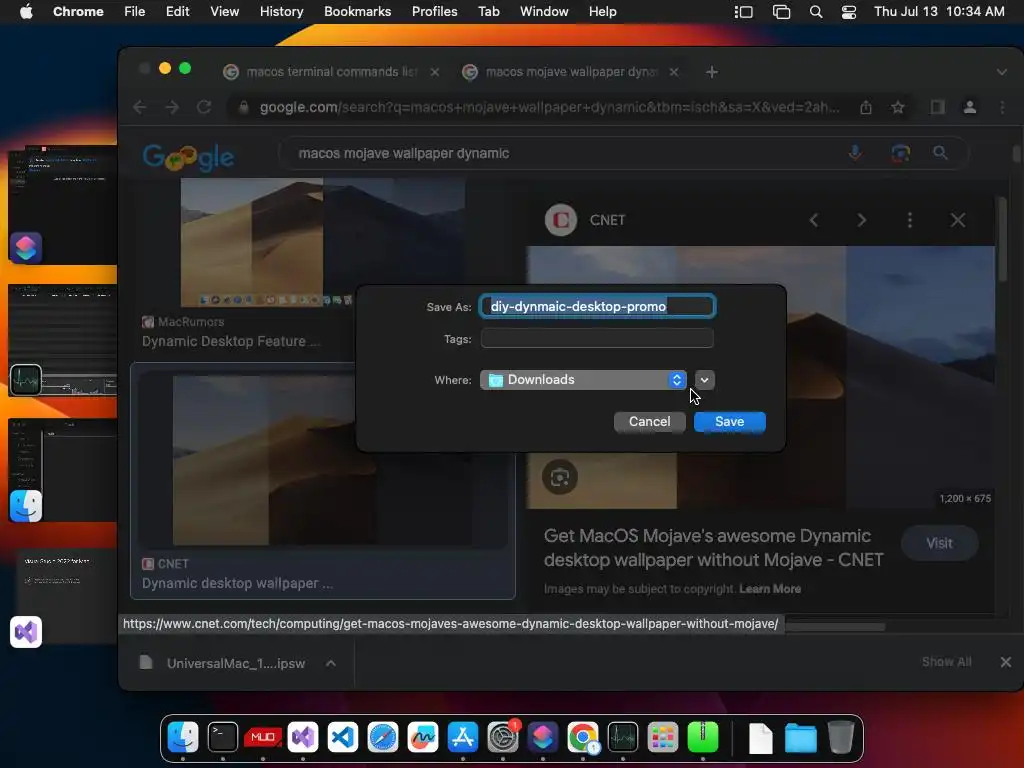Open the Downloads folder stack in Dock

coord(800,739)
